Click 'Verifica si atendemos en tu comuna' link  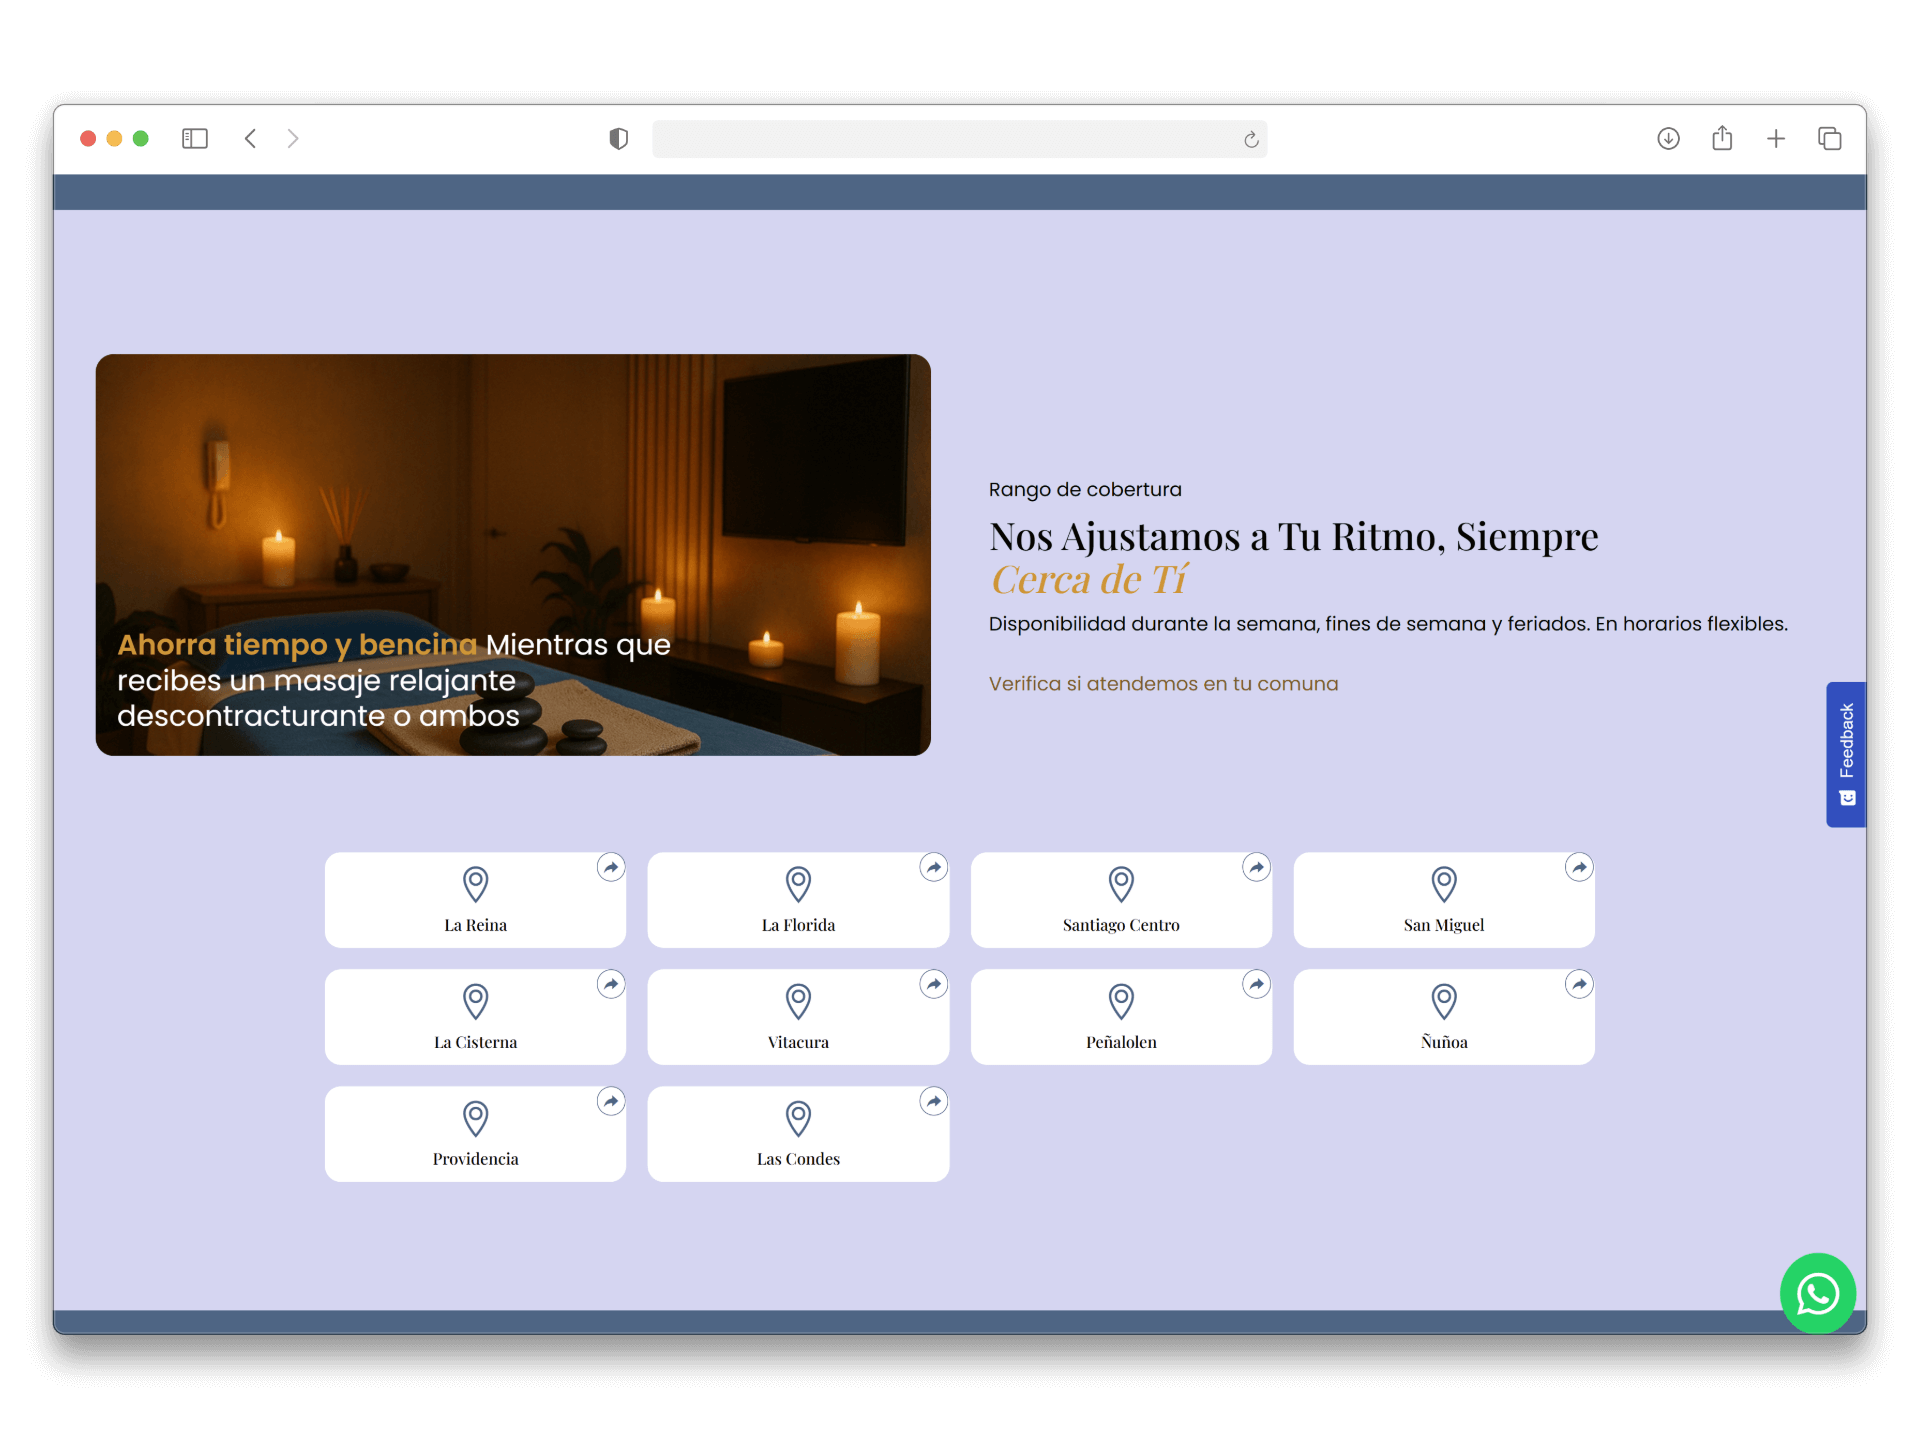click(1163, 684)
